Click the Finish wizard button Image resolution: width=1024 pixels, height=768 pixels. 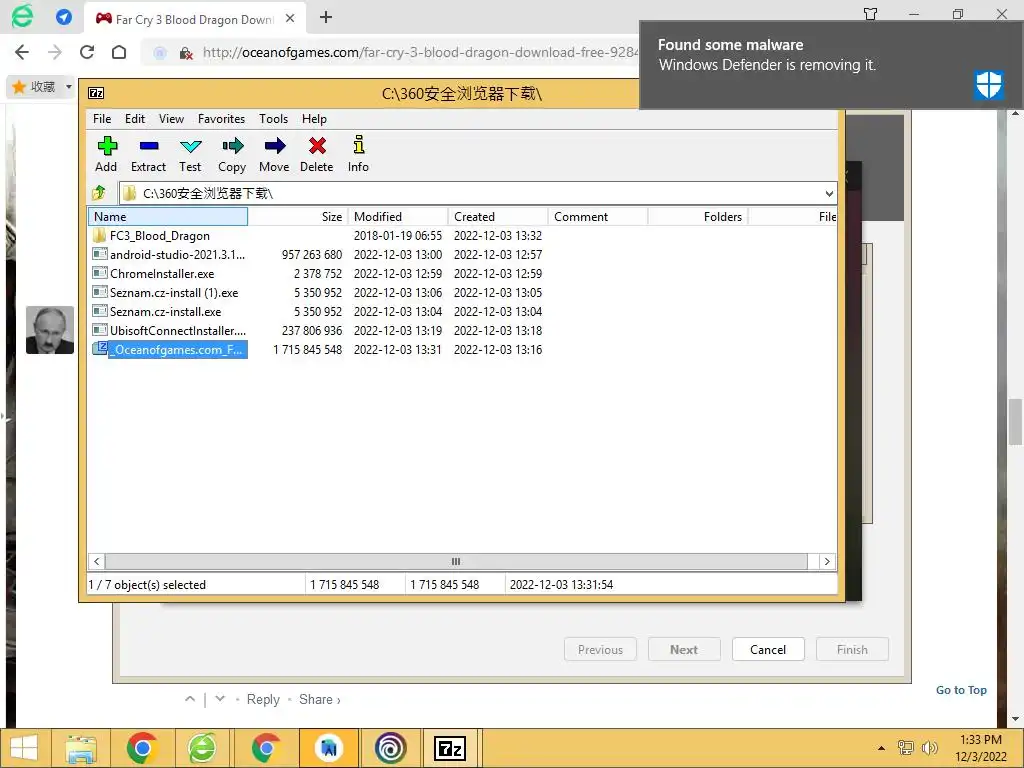(852, 649)
